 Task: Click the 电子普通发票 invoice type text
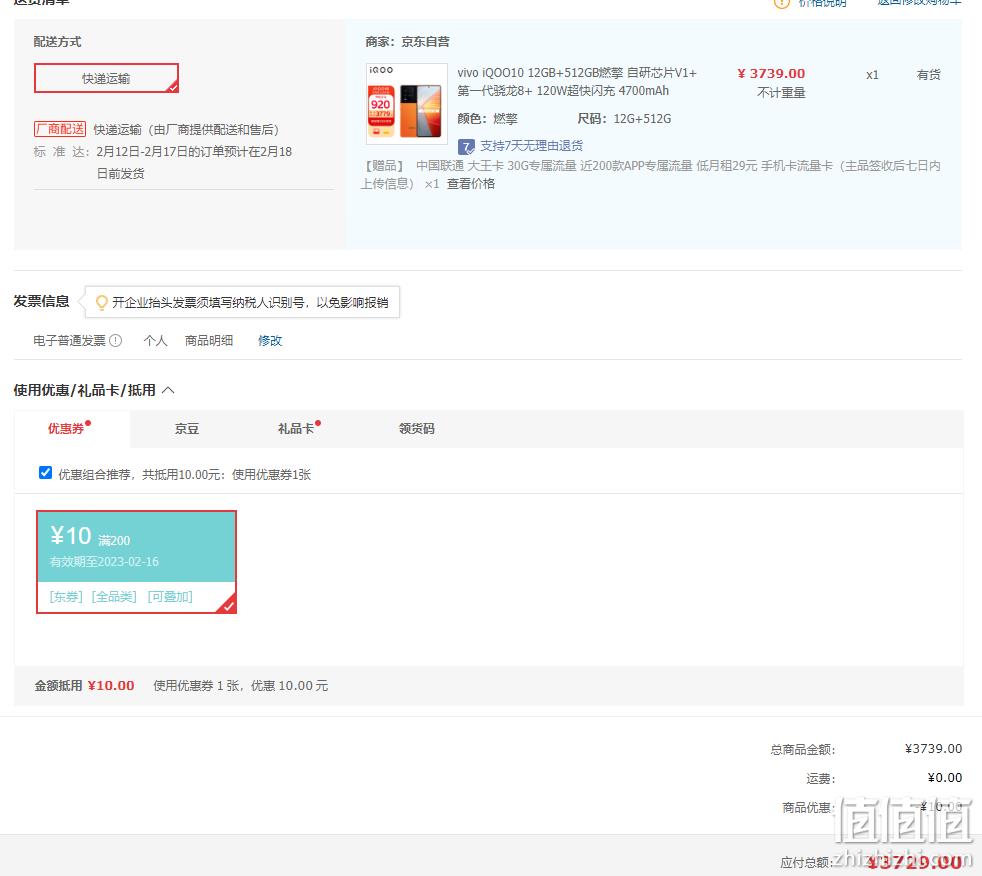pyautogui.click(x=70, y=341)
